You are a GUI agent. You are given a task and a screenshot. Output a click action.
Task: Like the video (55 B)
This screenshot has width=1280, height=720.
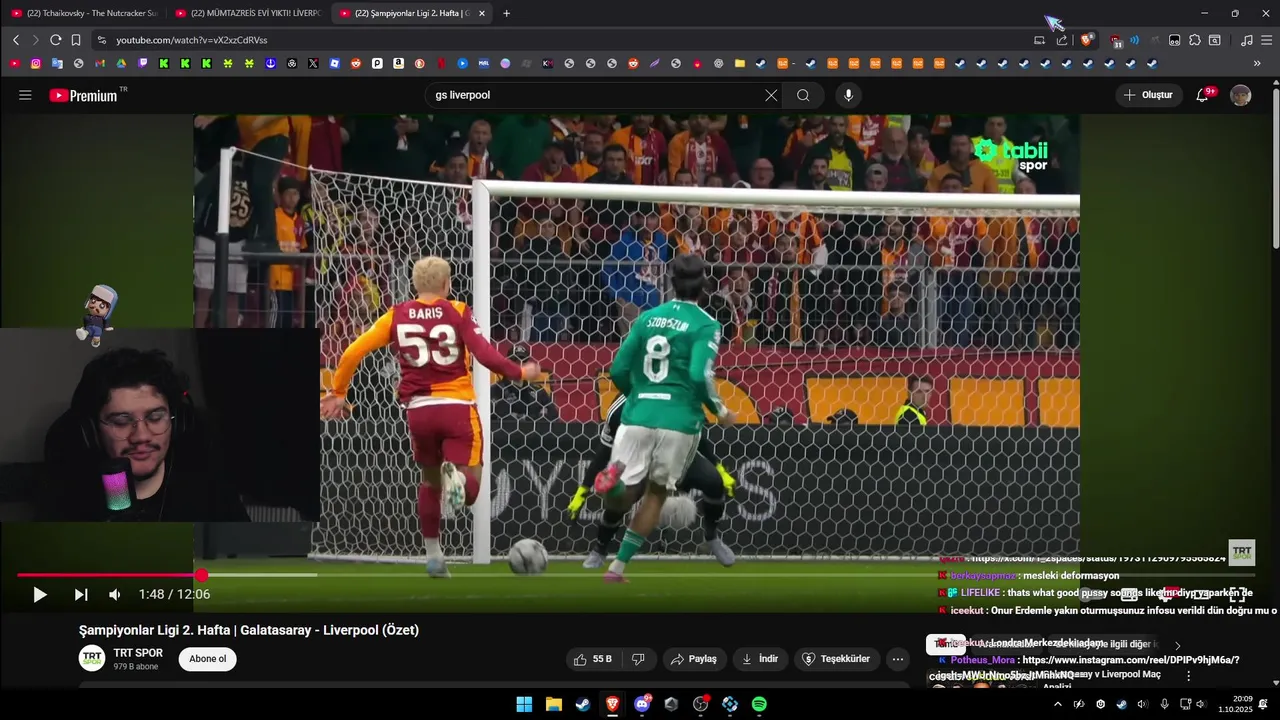592,659
